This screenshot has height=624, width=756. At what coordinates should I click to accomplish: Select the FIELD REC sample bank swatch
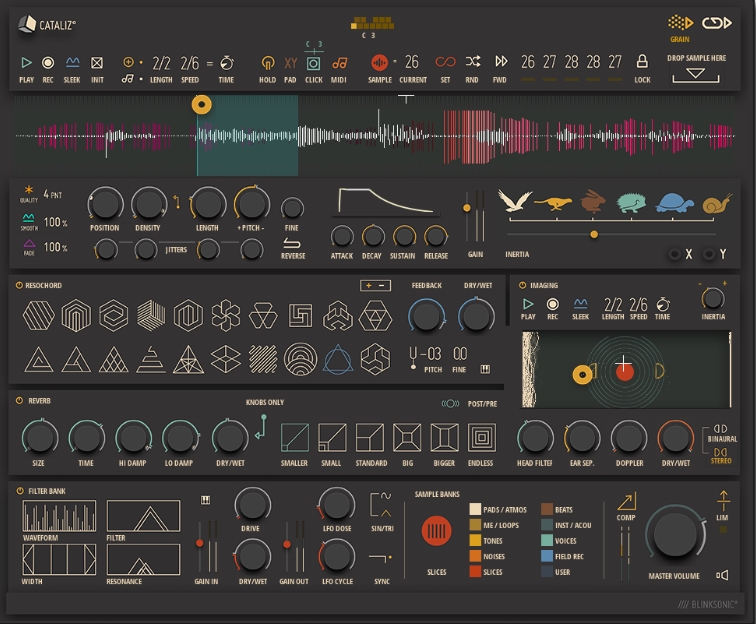click(x=547, y=556)
